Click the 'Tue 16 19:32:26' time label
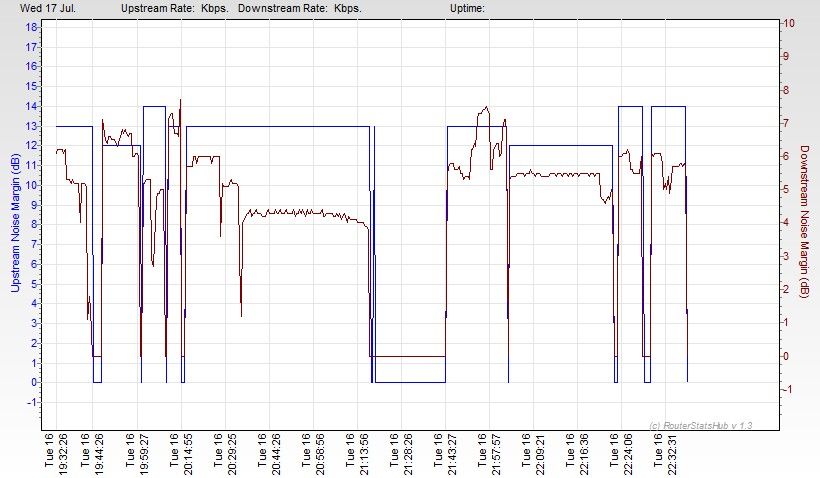This screenshot has height=478, width=820. [x=56, y=454]
